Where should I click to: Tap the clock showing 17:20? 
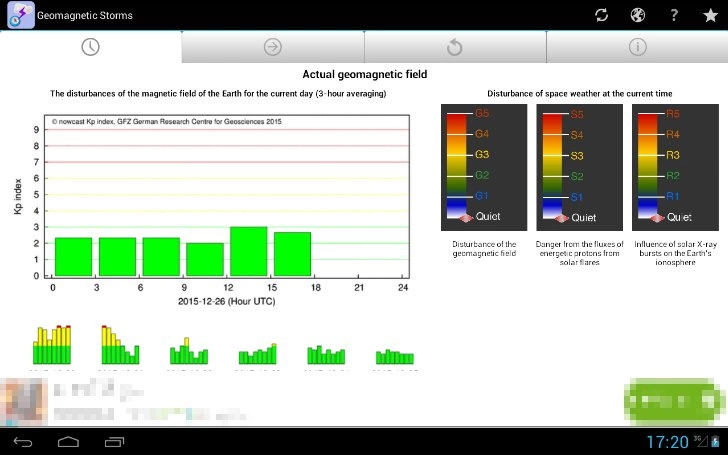[667, 441]
